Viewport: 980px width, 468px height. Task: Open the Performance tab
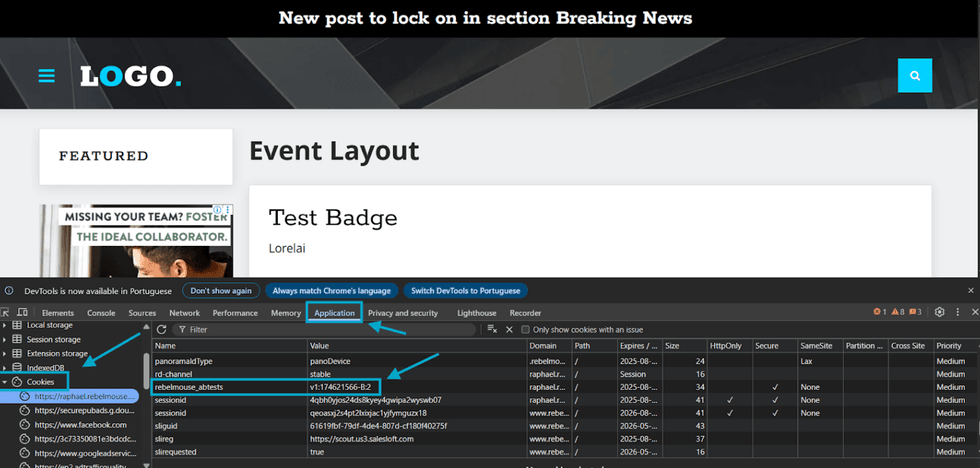pyautogui.click(x=235, y=313)
